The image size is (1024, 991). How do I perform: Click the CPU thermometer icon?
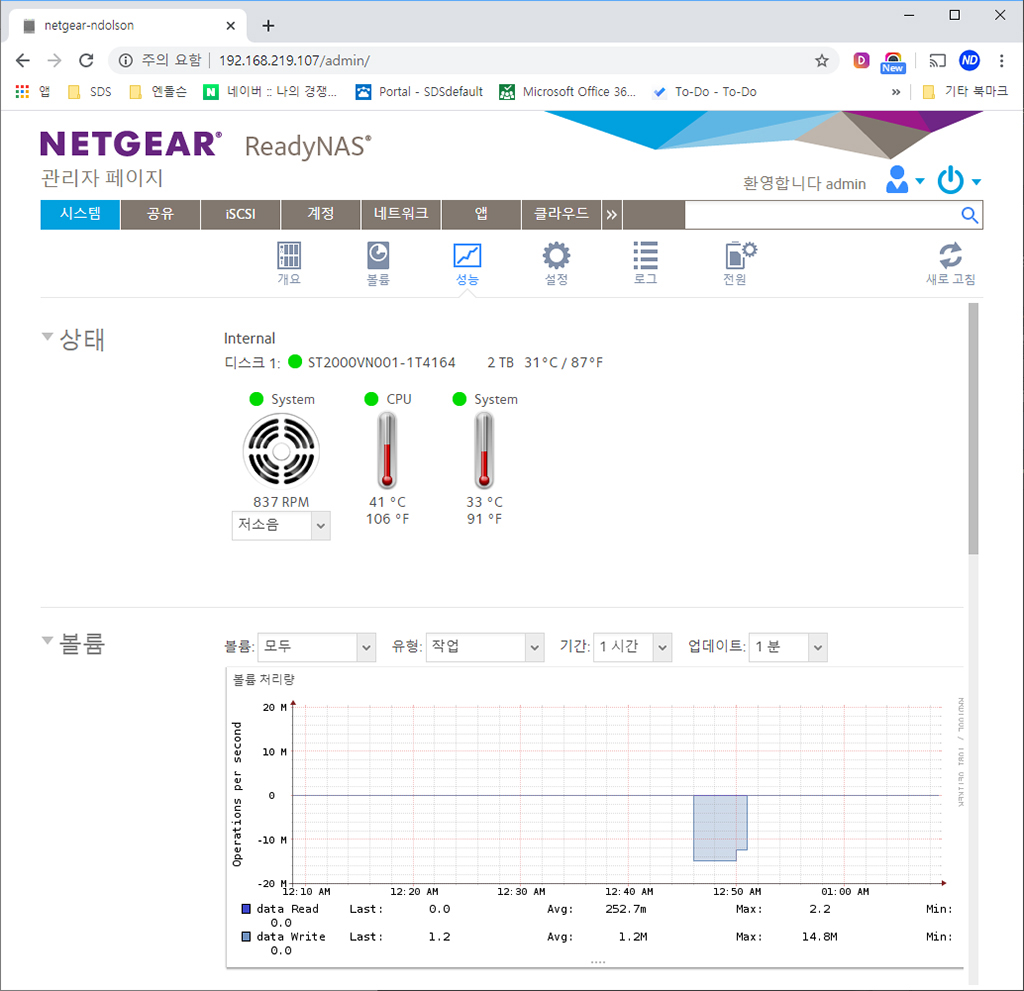tap(387, 451)
